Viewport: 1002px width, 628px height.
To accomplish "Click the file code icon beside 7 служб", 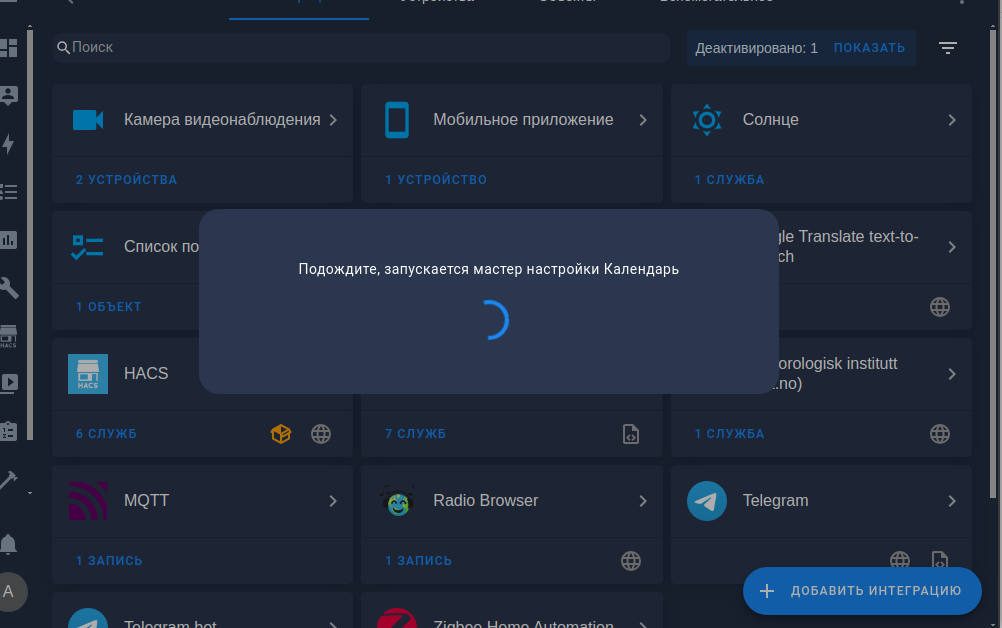I will coord(631,434).
